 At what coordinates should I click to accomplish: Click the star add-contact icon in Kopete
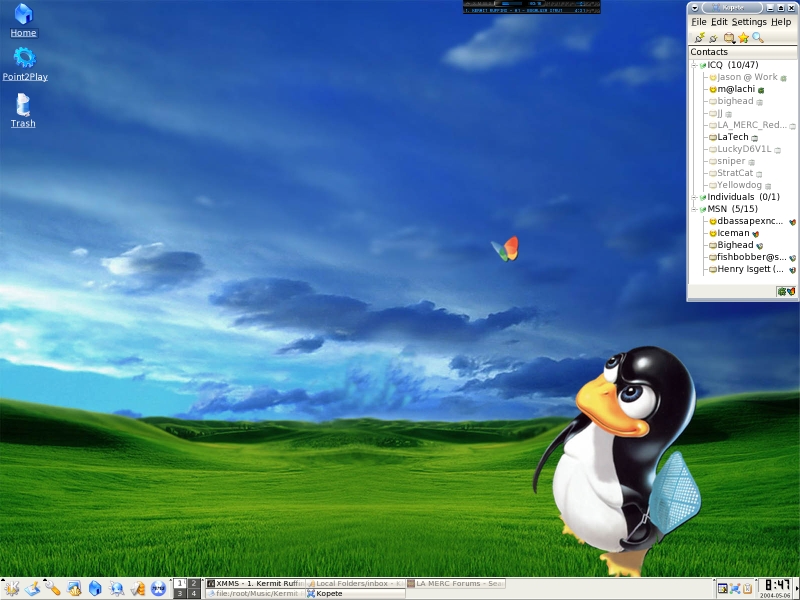(743, 38)
